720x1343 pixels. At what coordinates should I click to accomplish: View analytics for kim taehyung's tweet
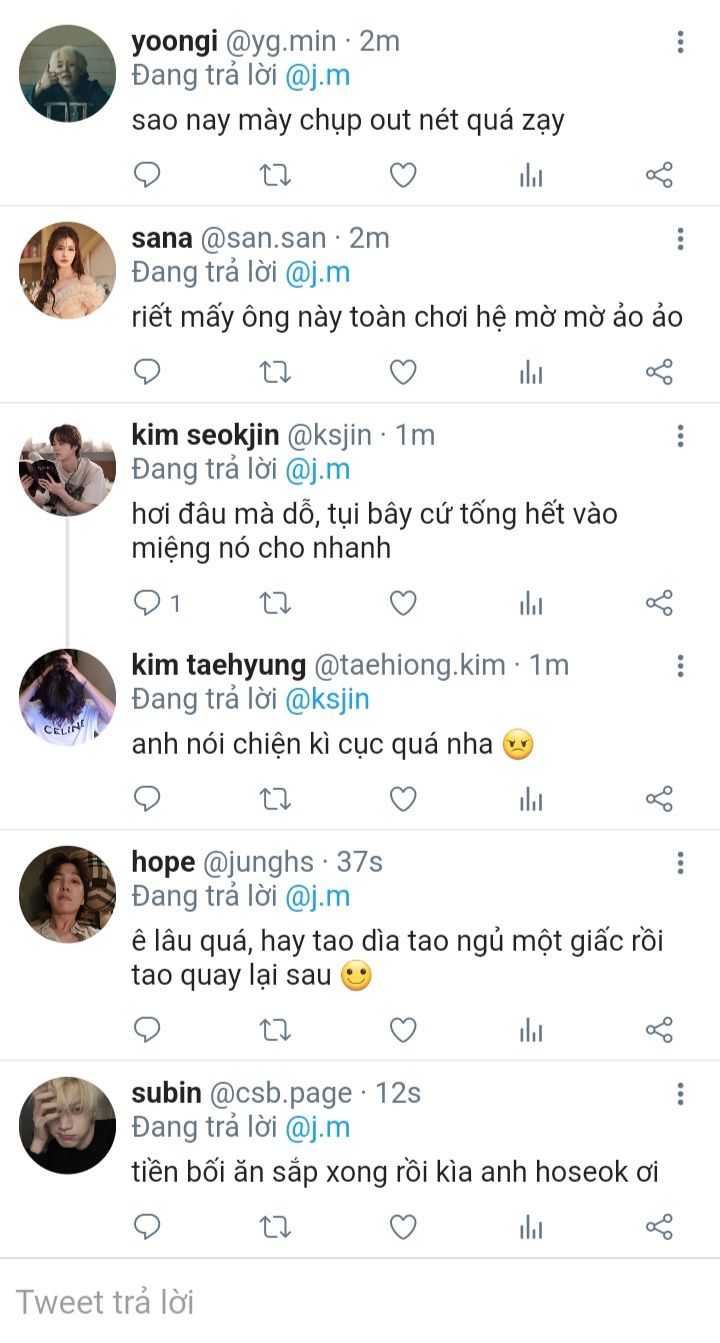pyautogui.click(x=531, y=799)
